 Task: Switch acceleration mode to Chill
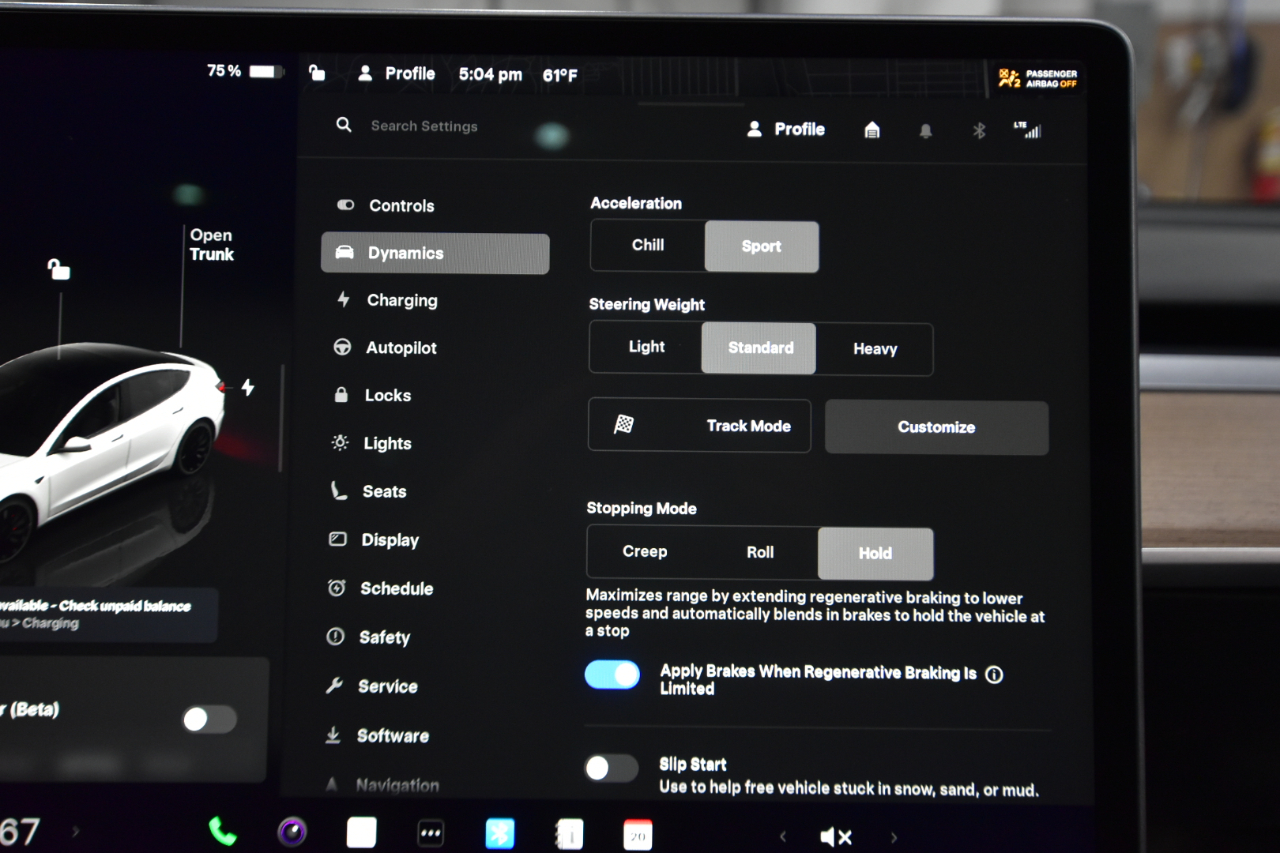coord(646,246)
